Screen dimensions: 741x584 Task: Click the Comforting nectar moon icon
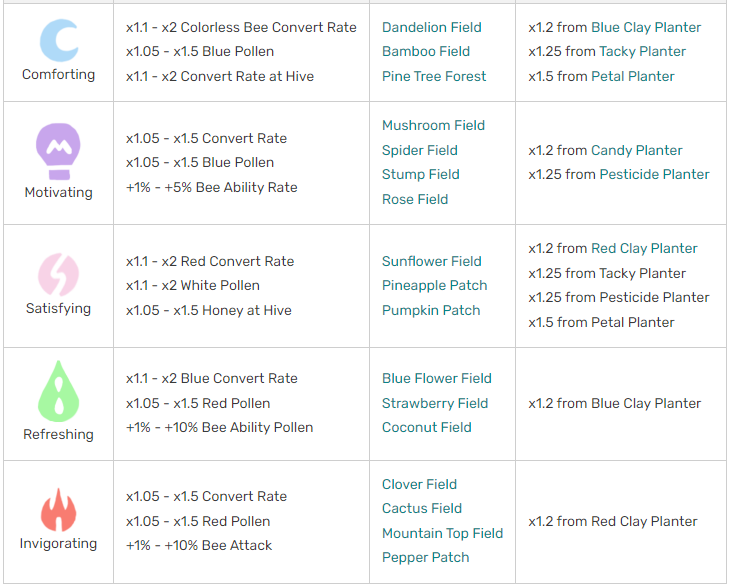pos(58,40)
